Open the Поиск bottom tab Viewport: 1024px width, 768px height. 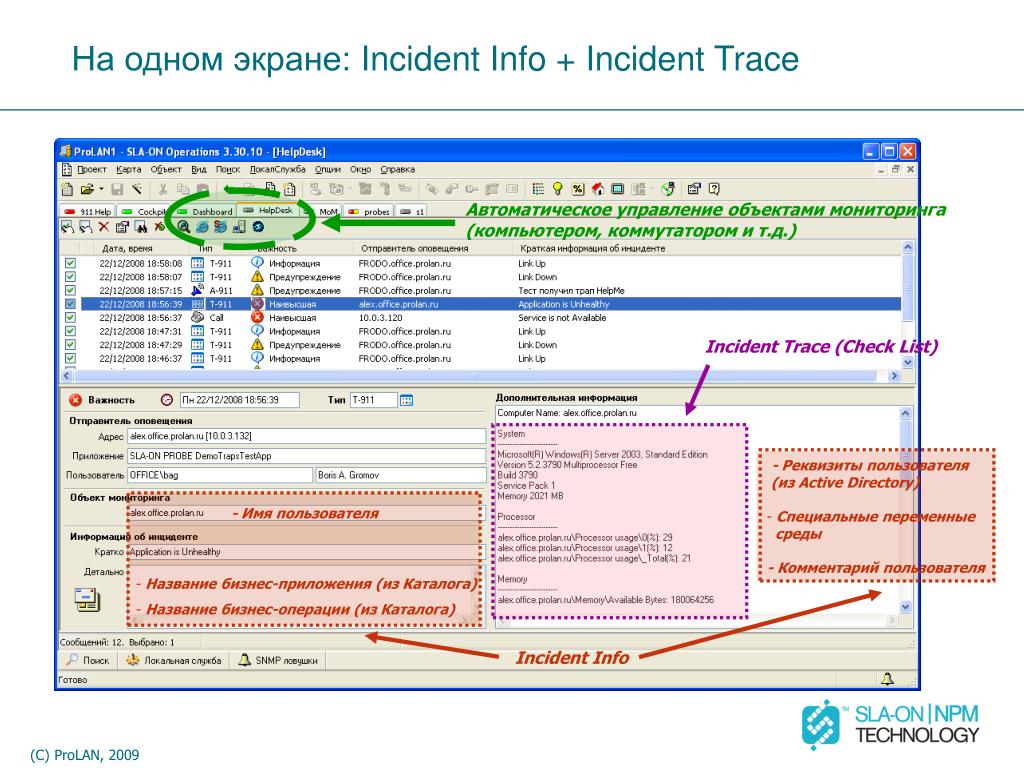click(88, 660)
